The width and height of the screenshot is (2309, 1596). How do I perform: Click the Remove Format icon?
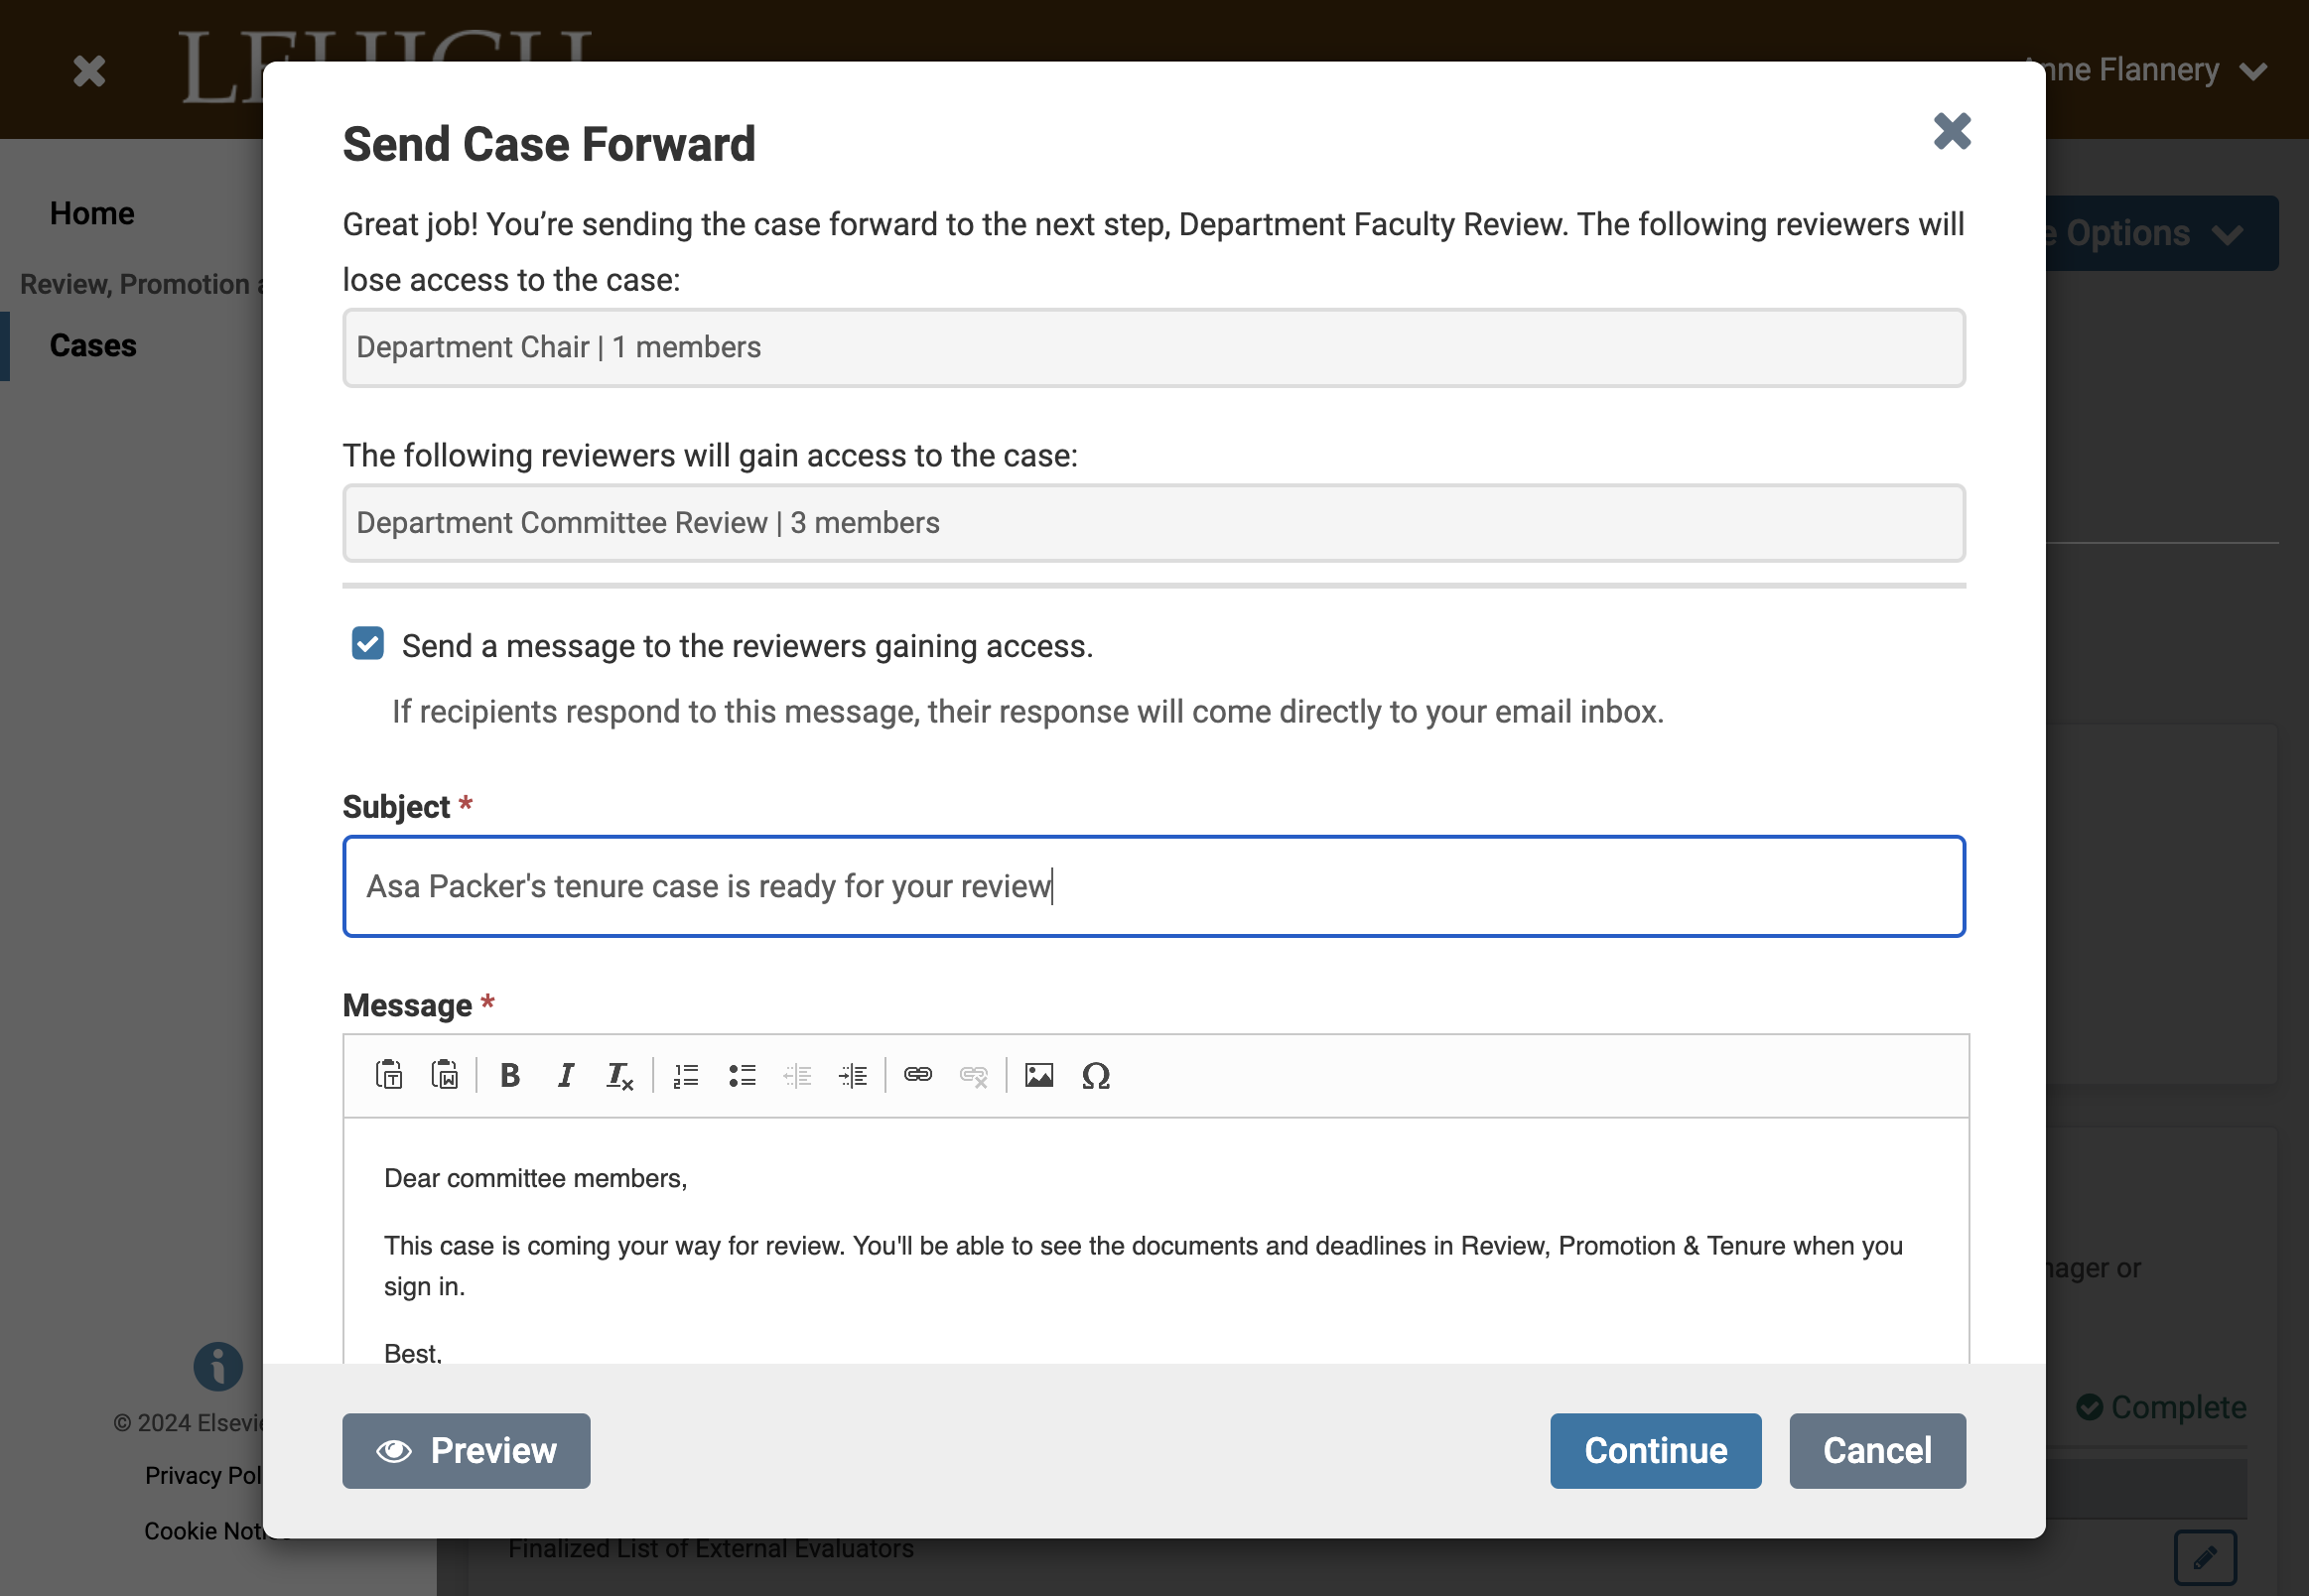tap(620, 1075)
